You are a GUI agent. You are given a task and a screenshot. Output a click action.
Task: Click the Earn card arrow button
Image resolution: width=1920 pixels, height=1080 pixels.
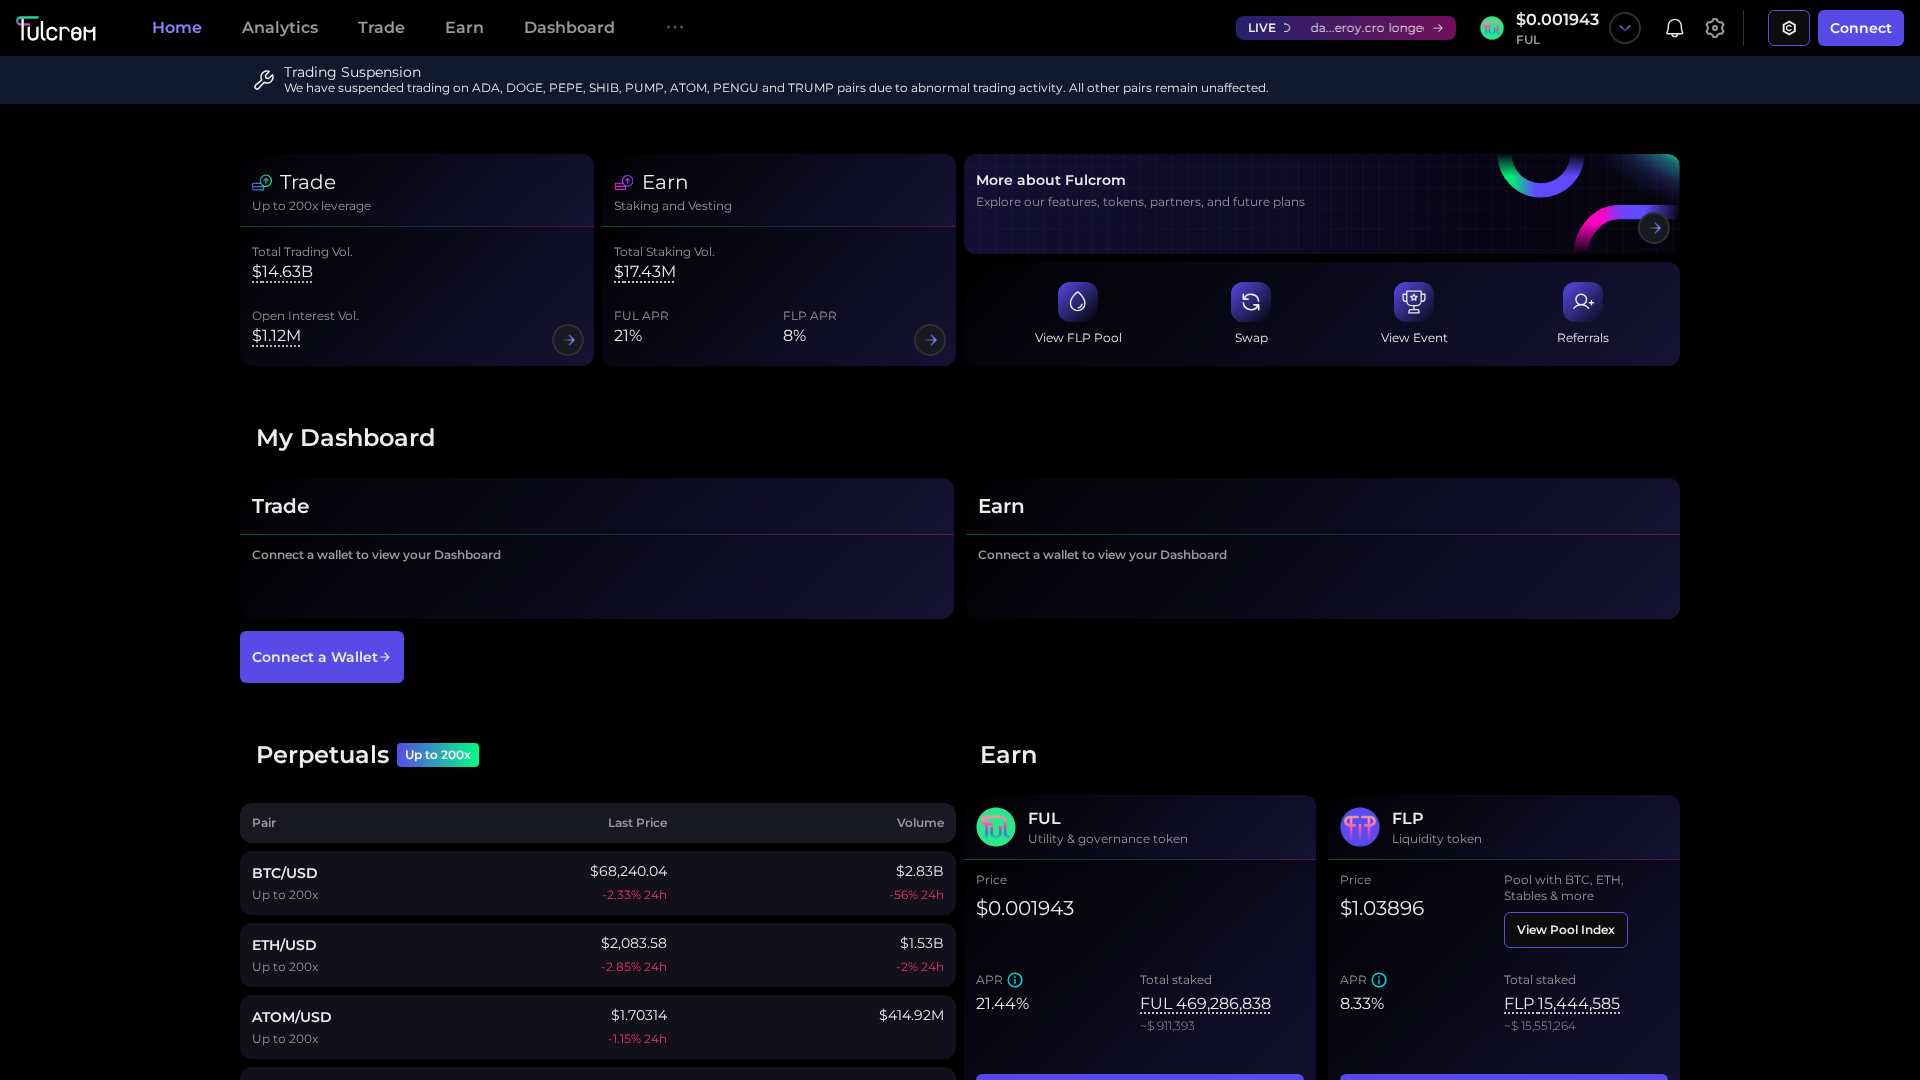929,340
